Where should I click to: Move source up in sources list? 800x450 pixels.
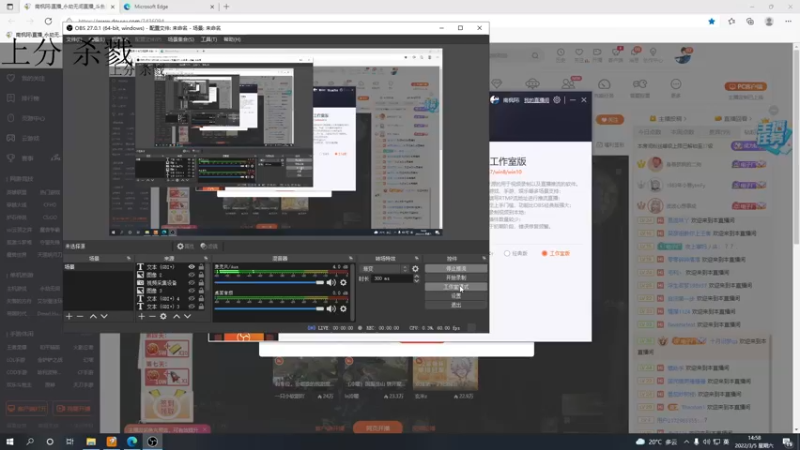tap(177, 316)
